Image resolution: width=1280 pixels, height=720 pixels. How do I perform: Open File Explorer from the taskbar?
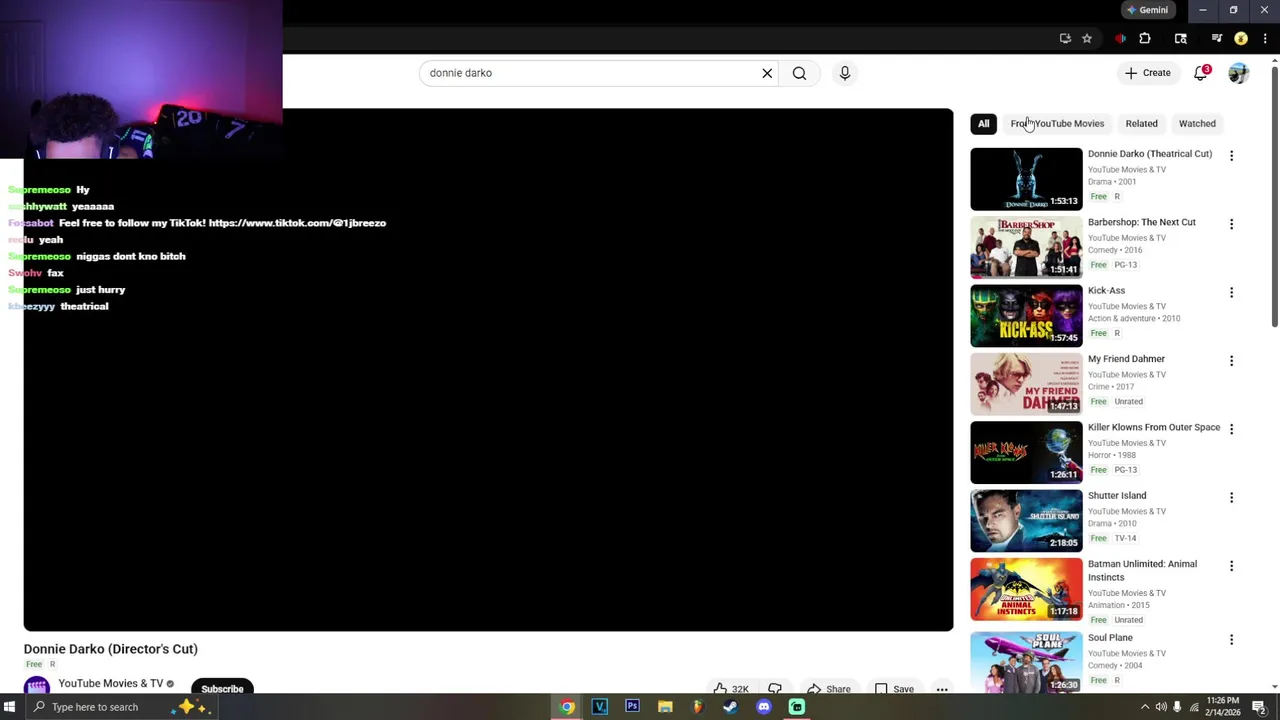tap(665, 707)
